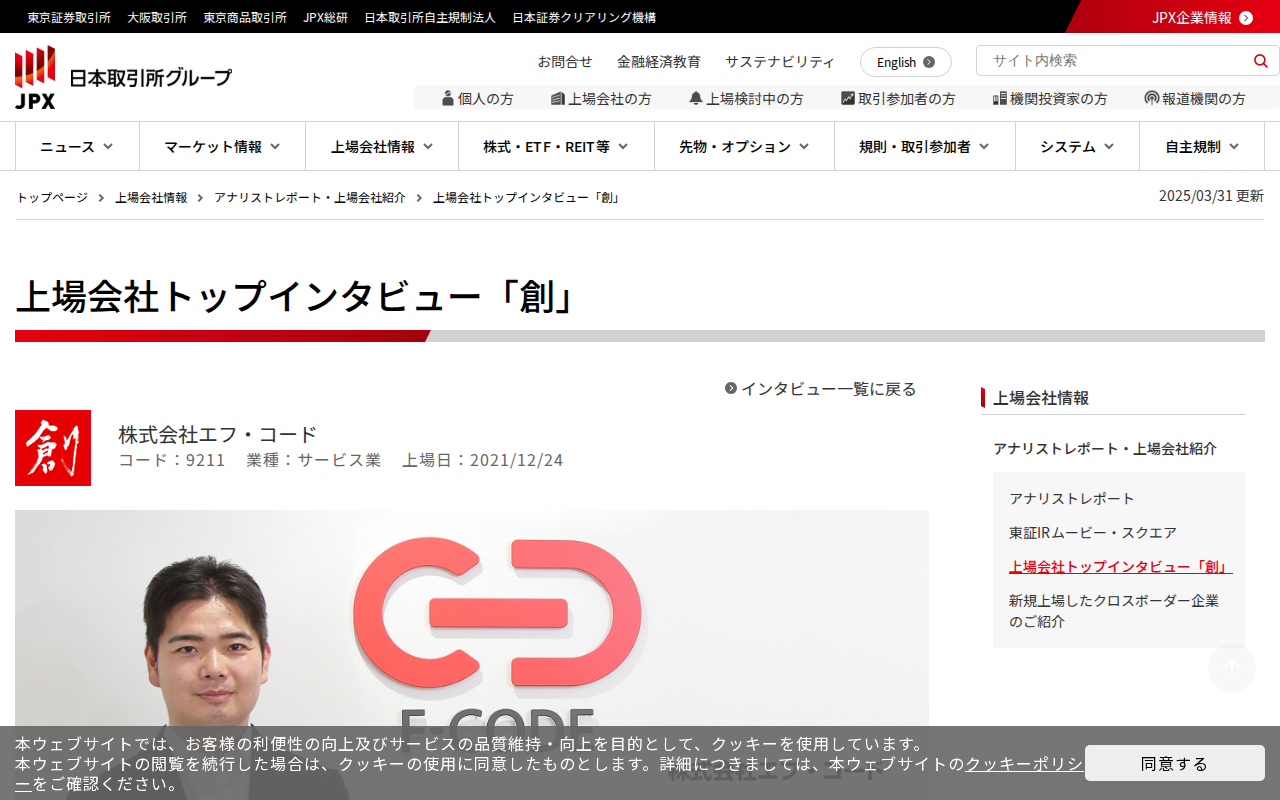
Task: Open 東証IRムービー・スクエア in the sidebar
Action: click(x=1093, y=532)
